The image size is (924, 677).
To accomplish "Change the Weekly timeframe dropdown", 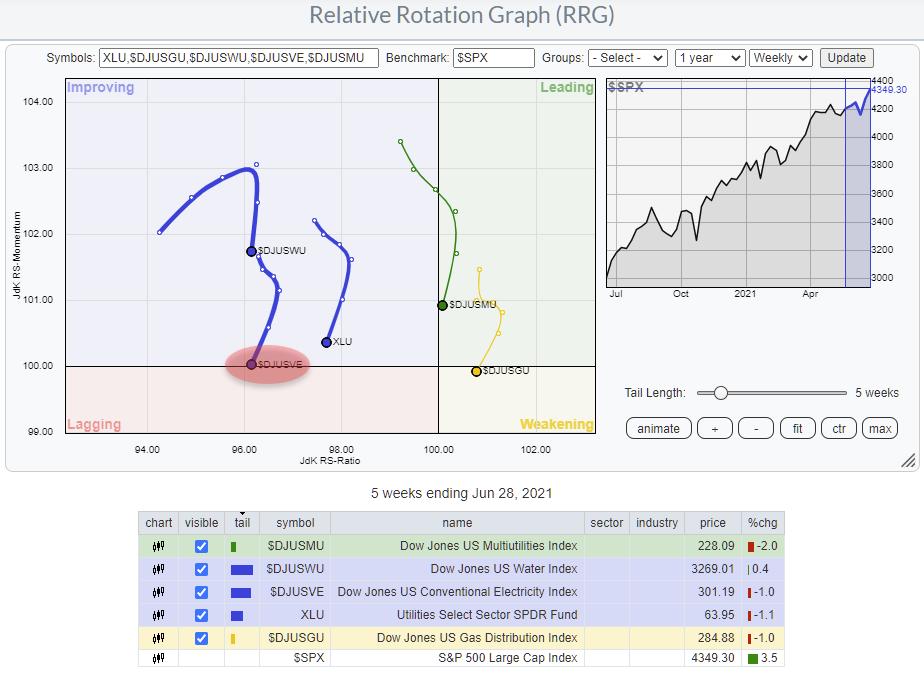I will click(781, 58).
